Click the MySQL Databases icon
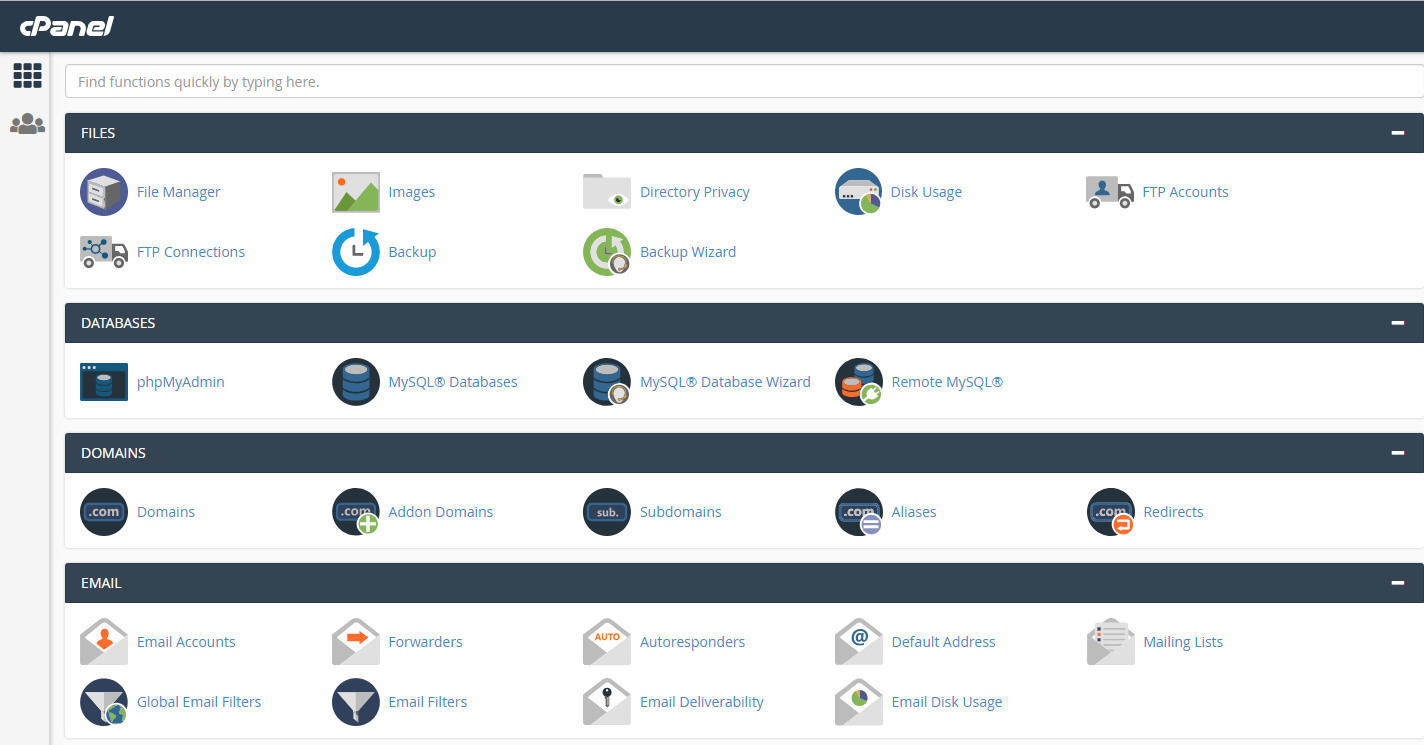This screenshot has height=745, width=1424. tap(356, 382)
